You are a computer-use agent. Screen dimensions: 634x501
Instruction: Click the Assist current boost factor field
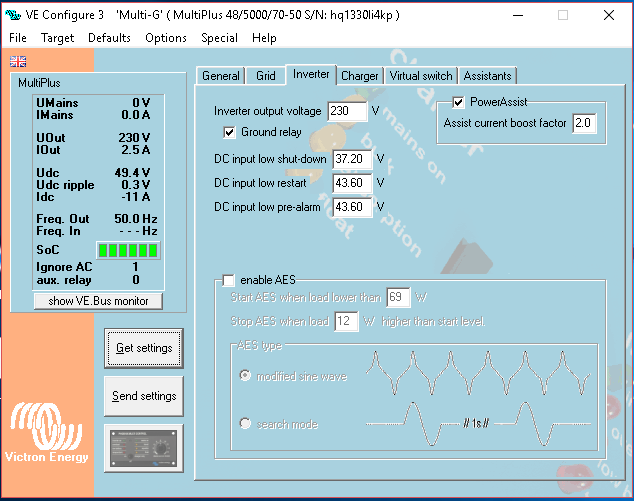[x=583, y=123]
